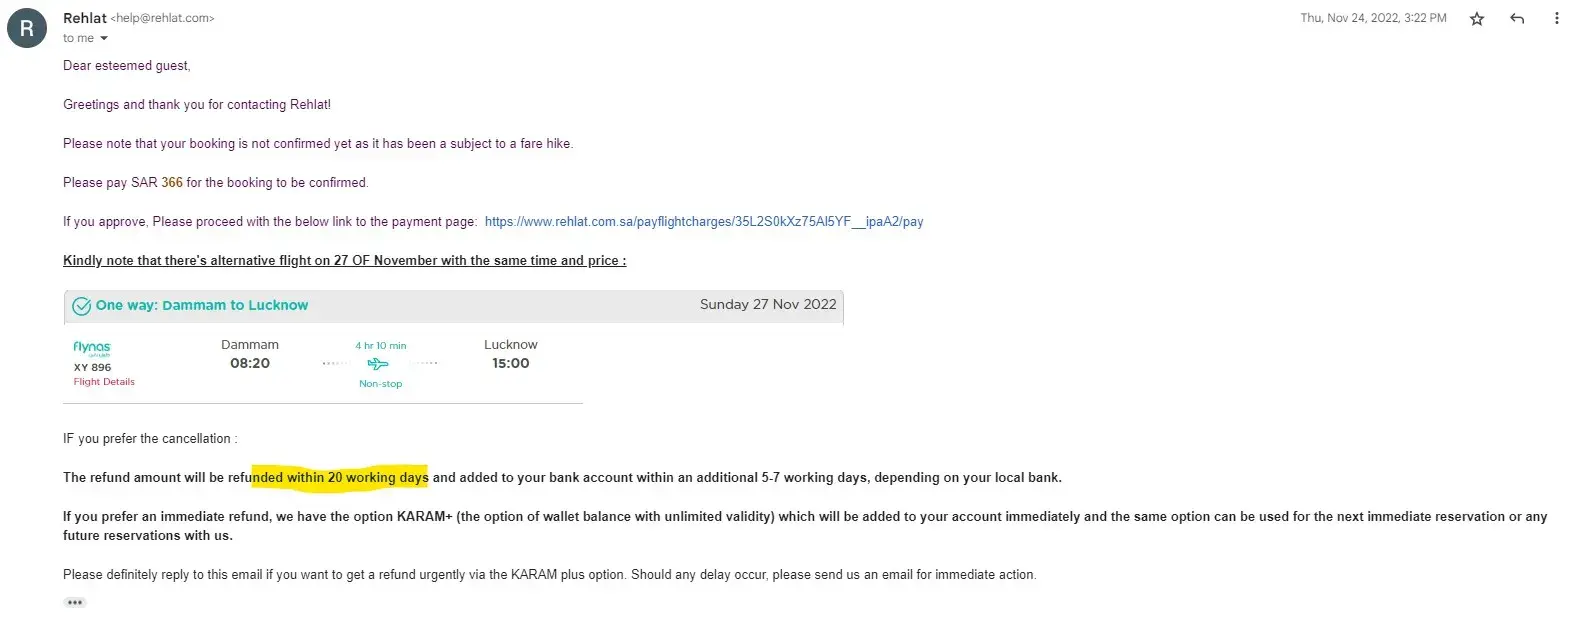The height and width of the screenshot is (625, 1579).
Task: Click the "Sunday 27 Nov 2022" flight date
Action: (768, 304)
